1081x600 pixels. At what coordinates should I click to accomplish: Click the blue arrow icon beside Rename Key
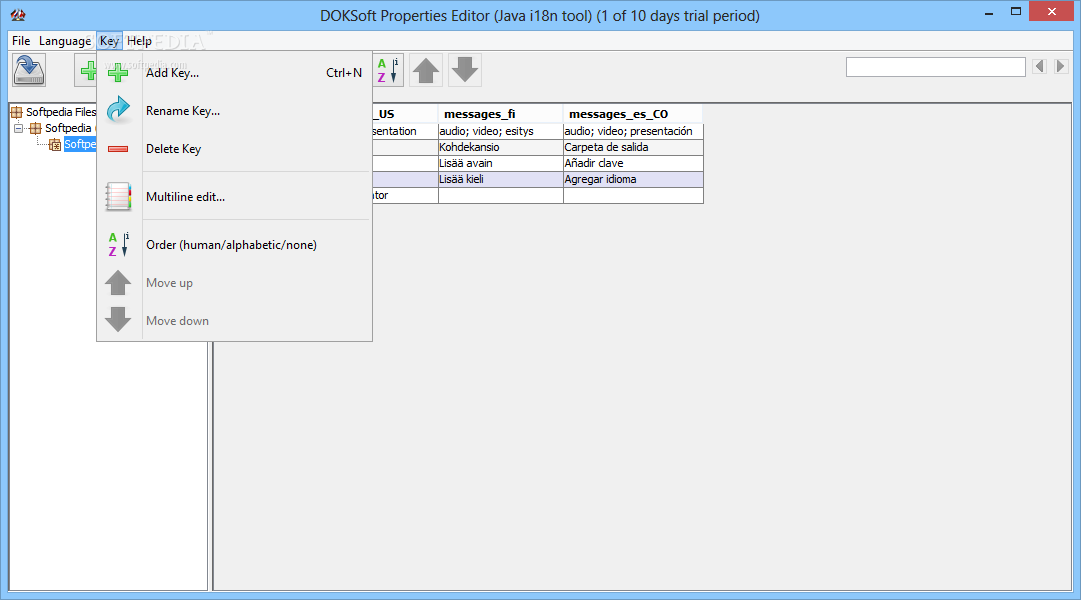118,110
